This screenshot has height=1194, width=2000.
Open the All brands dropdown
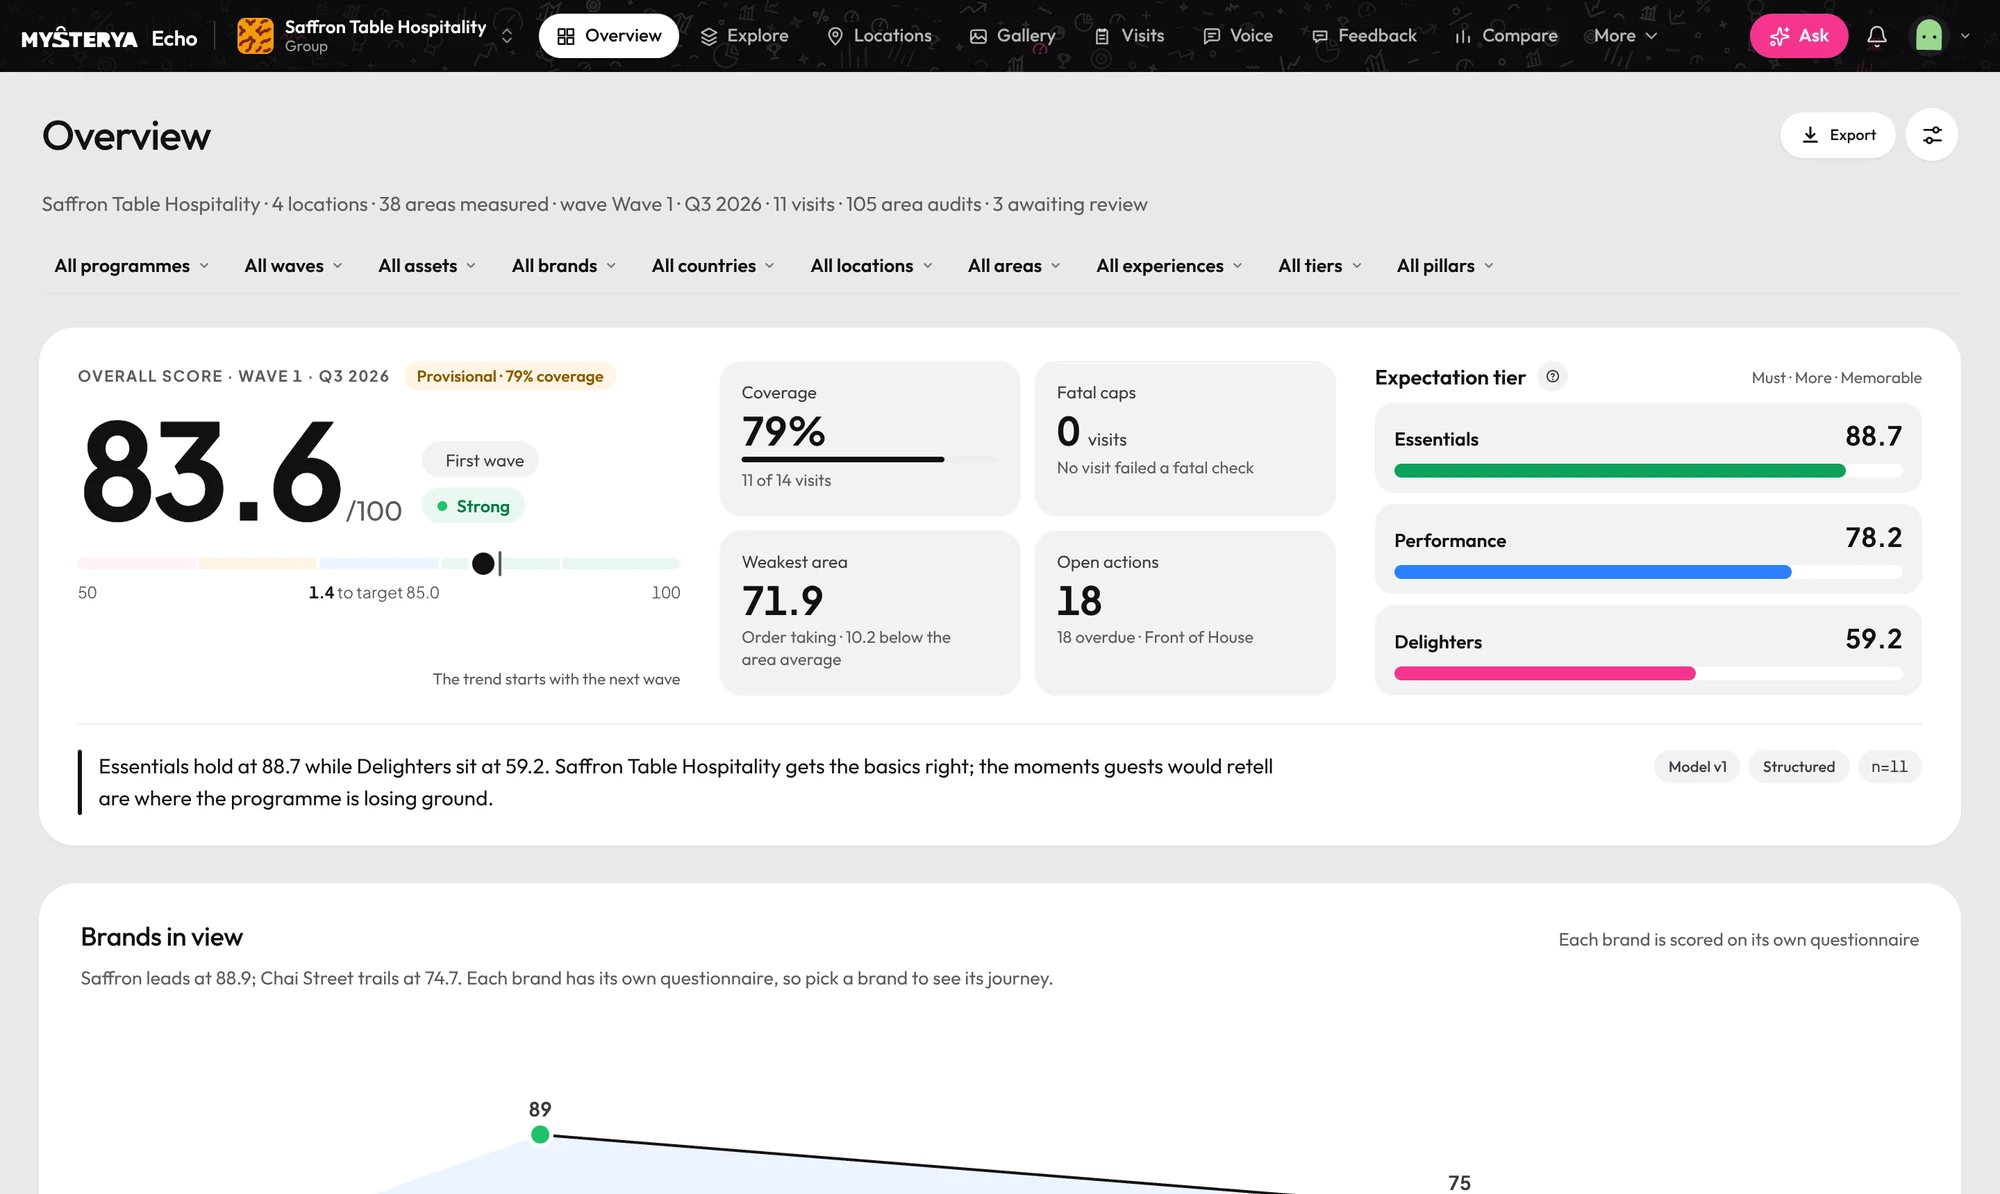pyautogui.click(x=564, y=266)
